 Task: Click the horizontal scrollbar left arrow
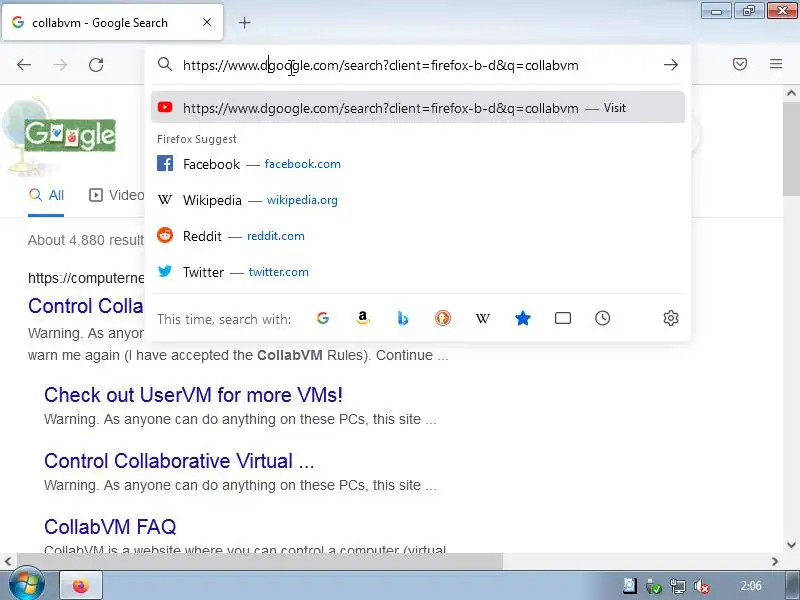point(8,561)
